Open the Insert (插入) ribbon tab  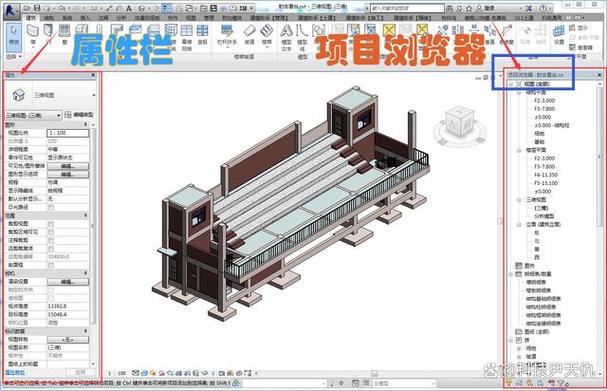point(85,17)
